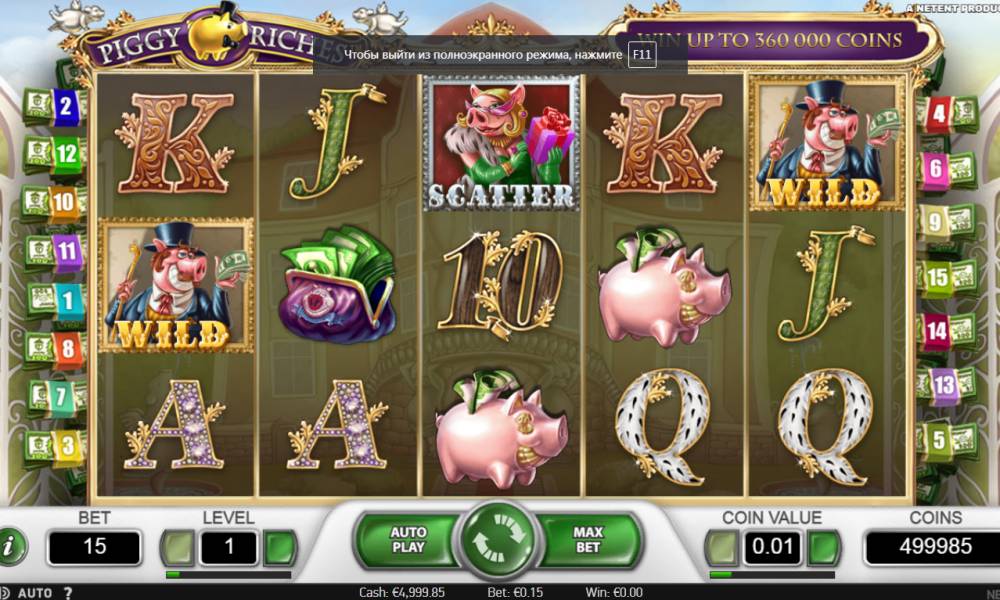Start Auto Play mode

(x=408, y=539)
